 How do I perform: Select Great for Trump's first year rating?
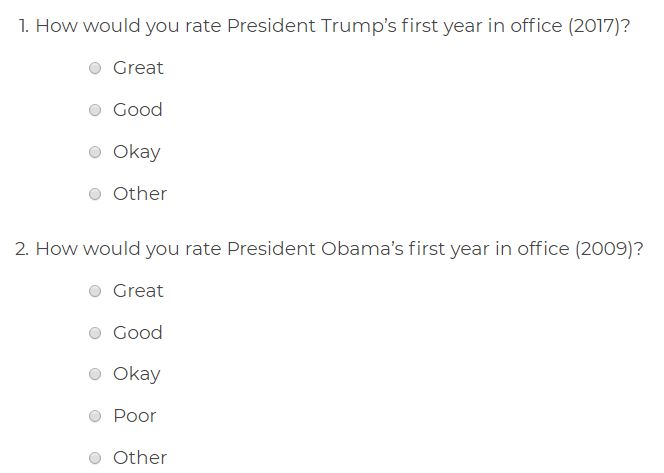(95, 68)
